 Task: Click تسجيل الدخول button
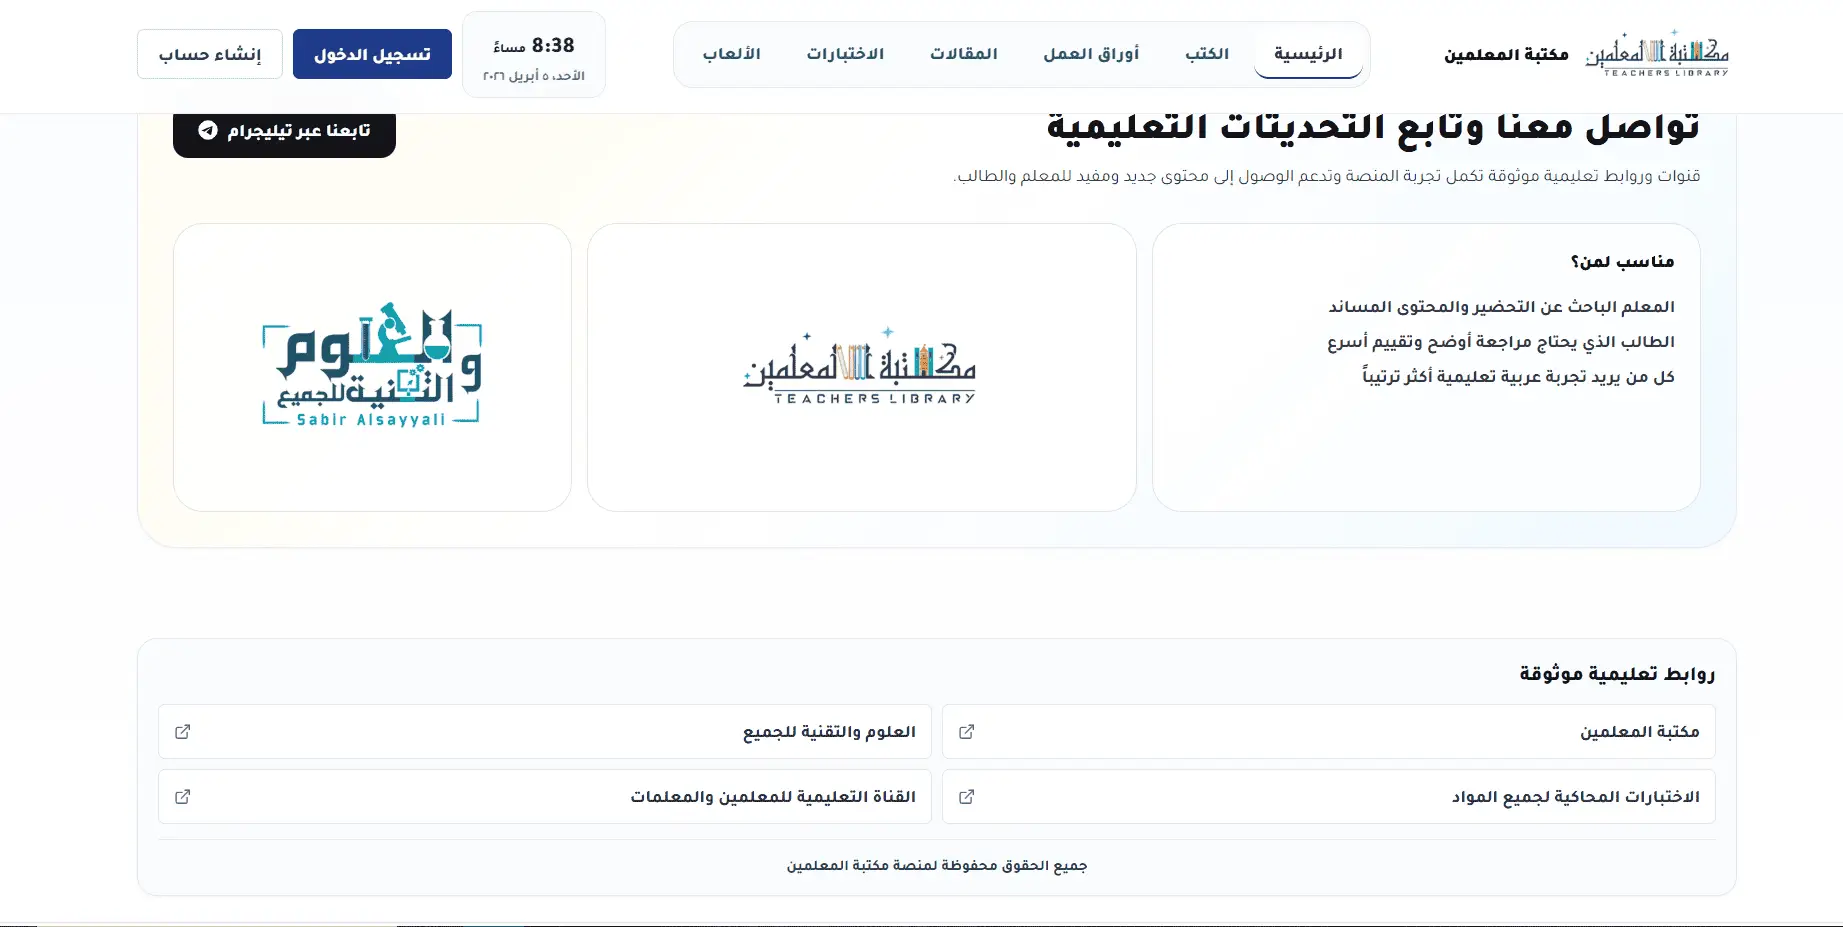[x=372, y=54]
